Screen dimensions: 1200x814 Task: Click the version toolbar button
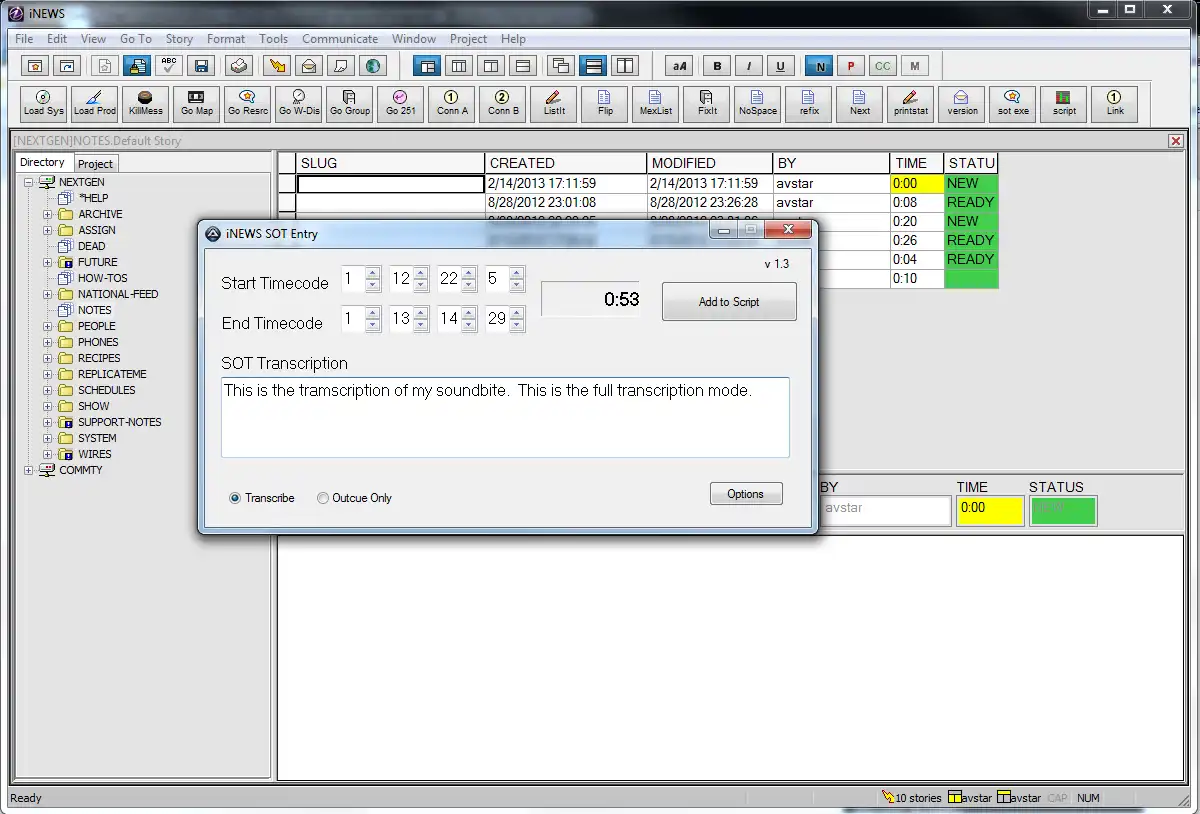962,103
